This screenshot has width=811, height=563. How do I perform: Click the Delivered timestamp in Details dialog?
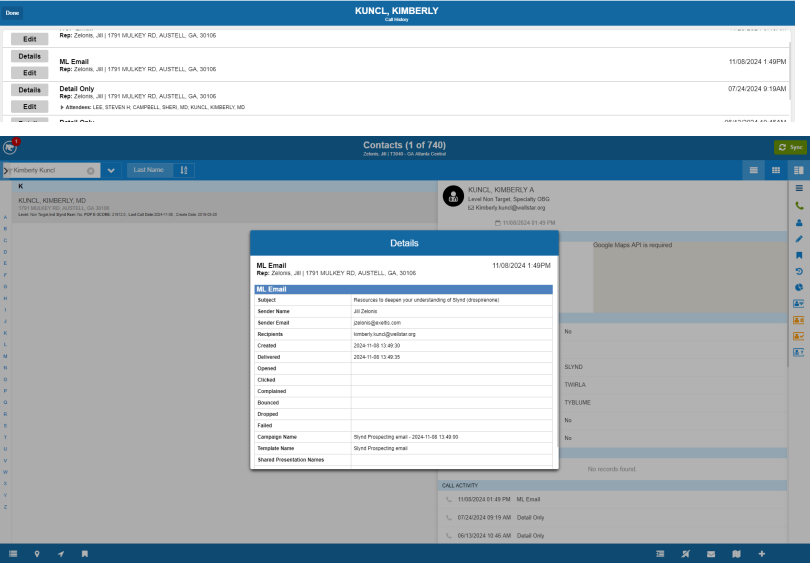coord(377,357)
